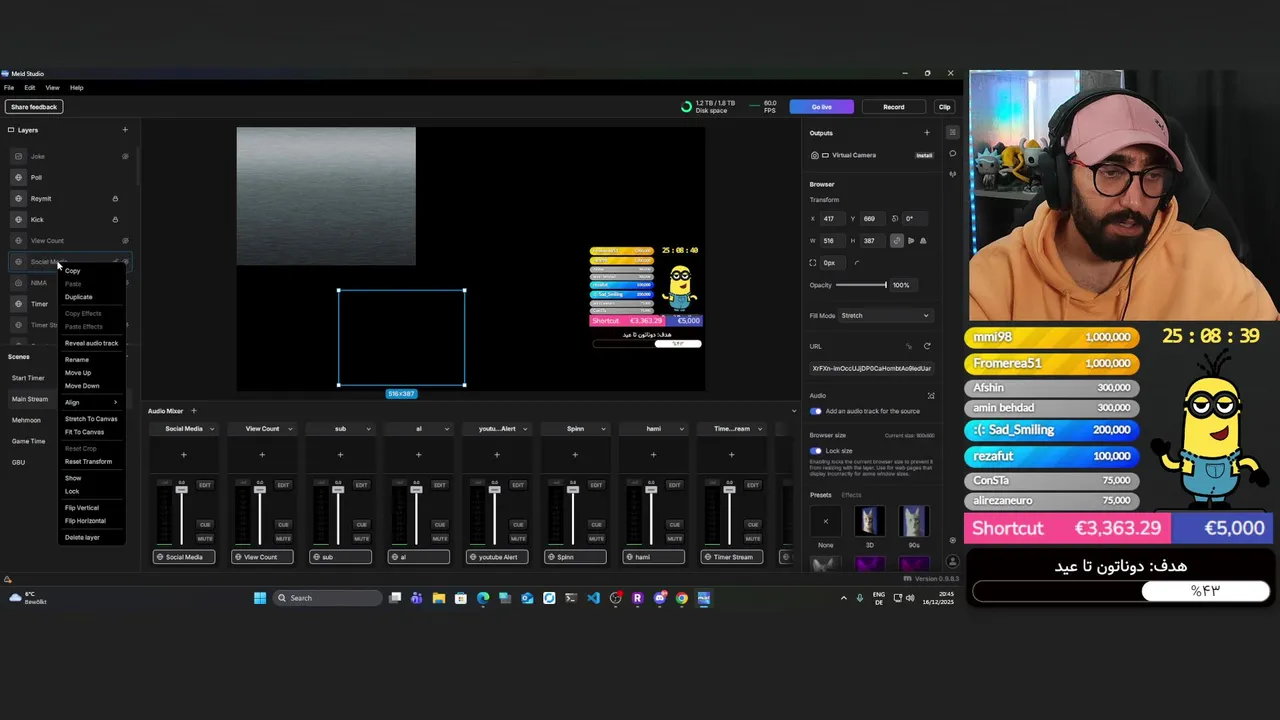
Task: Click the Go live button
Action: [821, 107]
